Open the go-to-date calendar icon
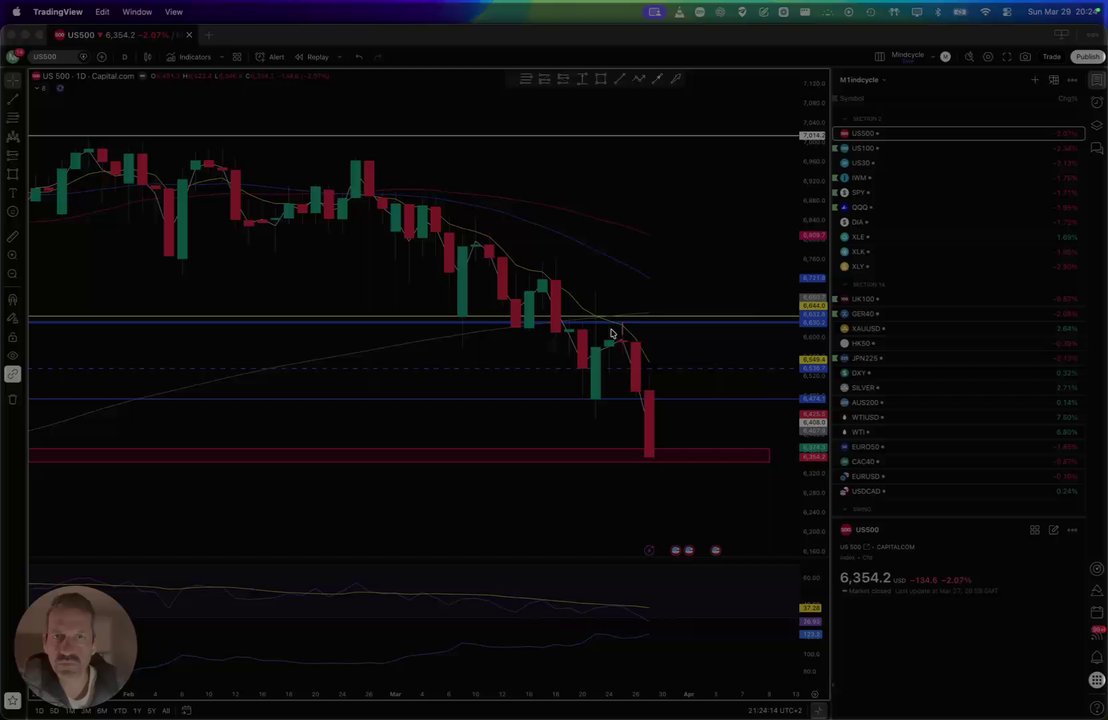1108x720 pixels. coord(187,711)
